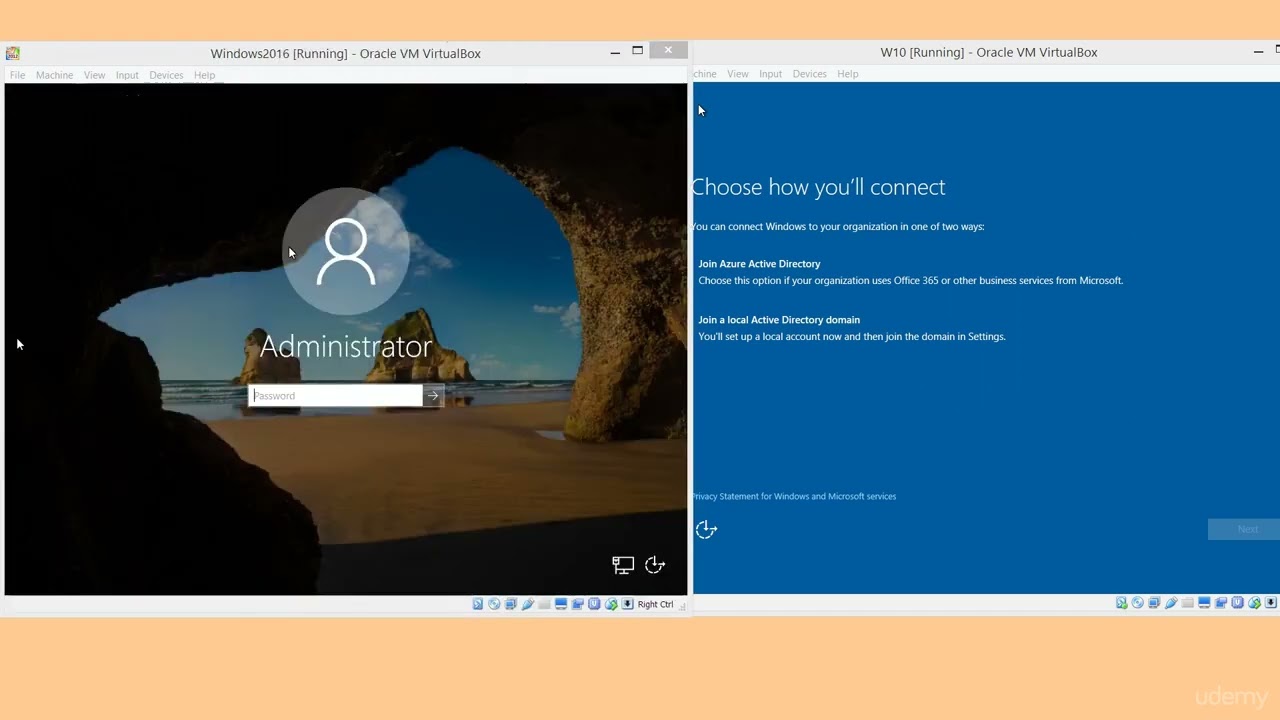
Task: Minimize the Windows2016 VirtualBox window
Action: click(x=615, y=52)
